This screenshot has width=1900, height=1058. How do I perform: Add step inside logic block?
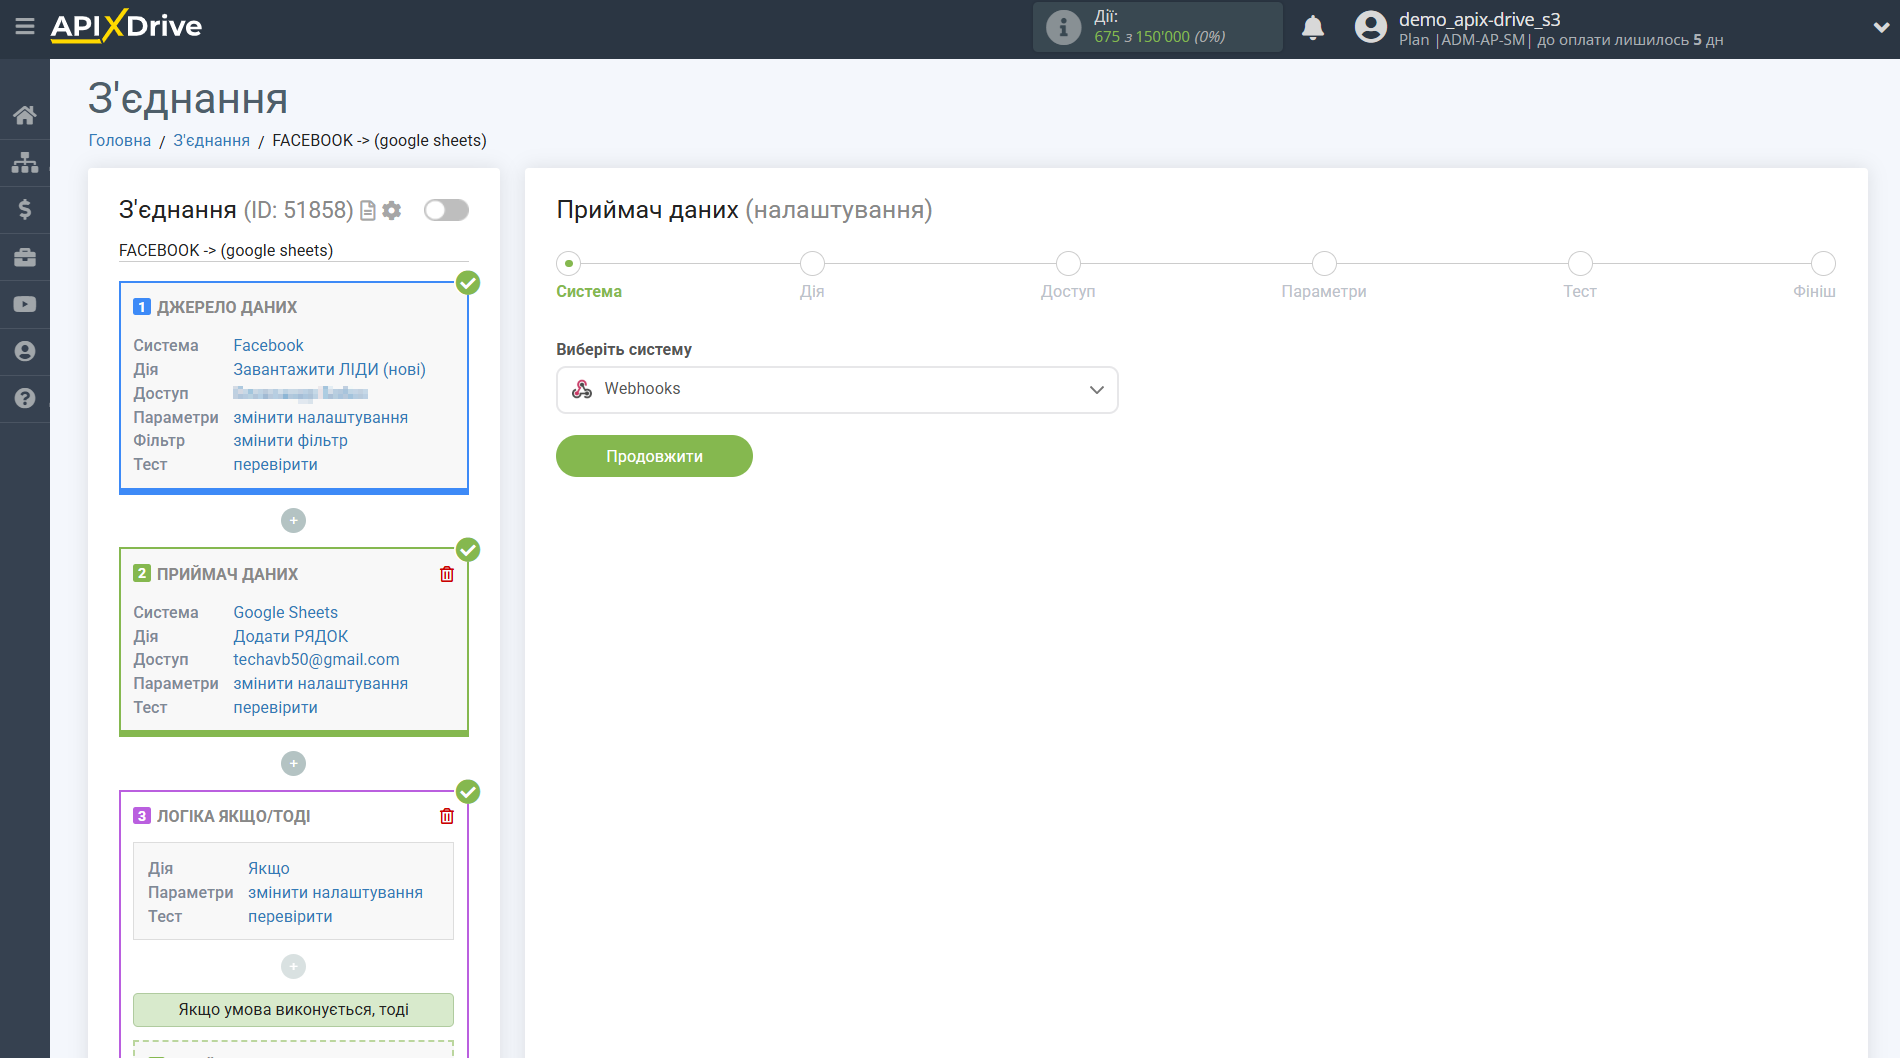293,966
